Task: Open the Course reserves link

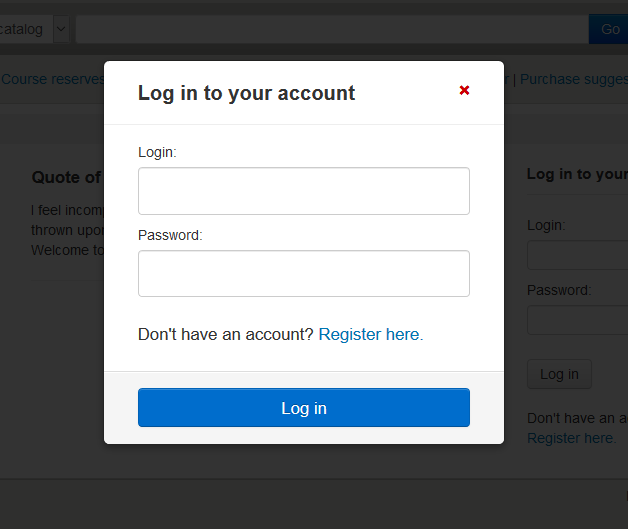Action: (x=52, y=79)
